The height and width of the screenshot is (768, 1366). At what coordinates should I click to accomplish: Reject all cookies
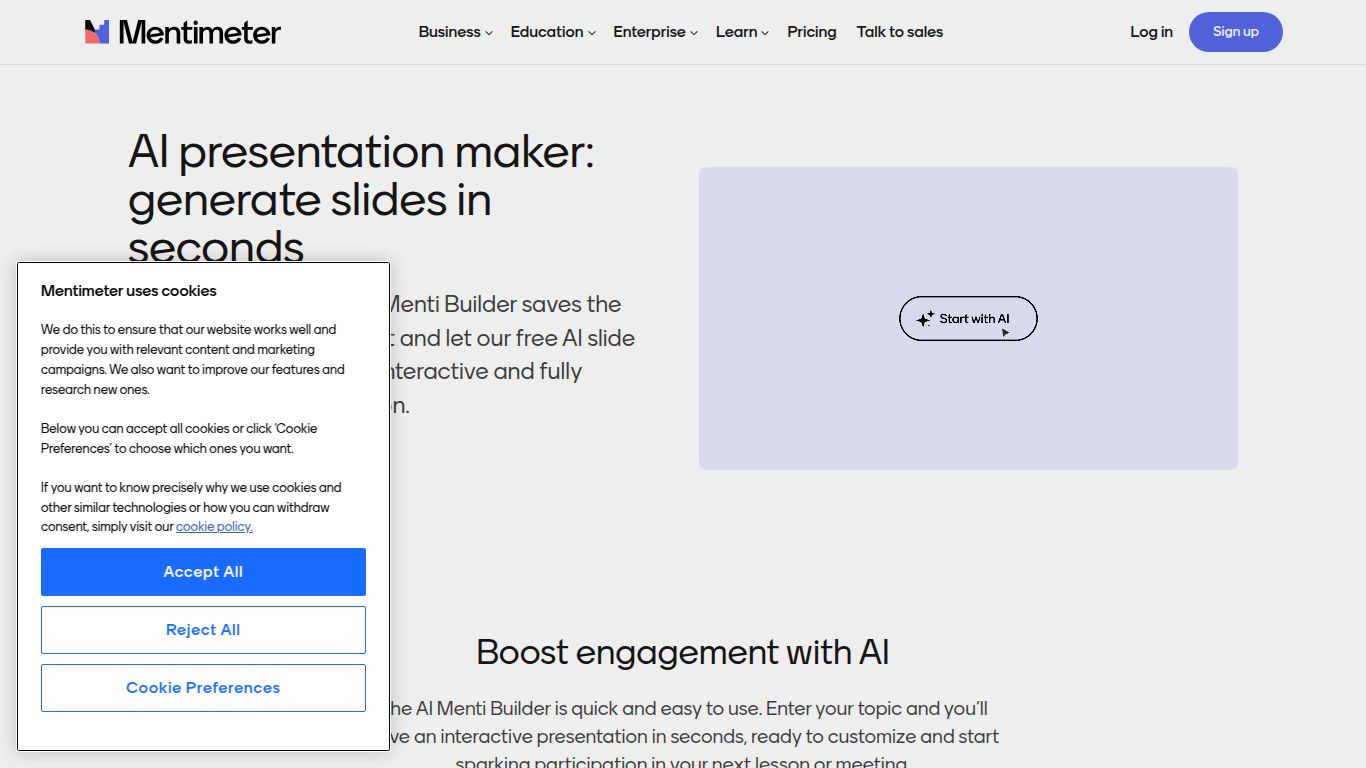[x=202, y=629]
